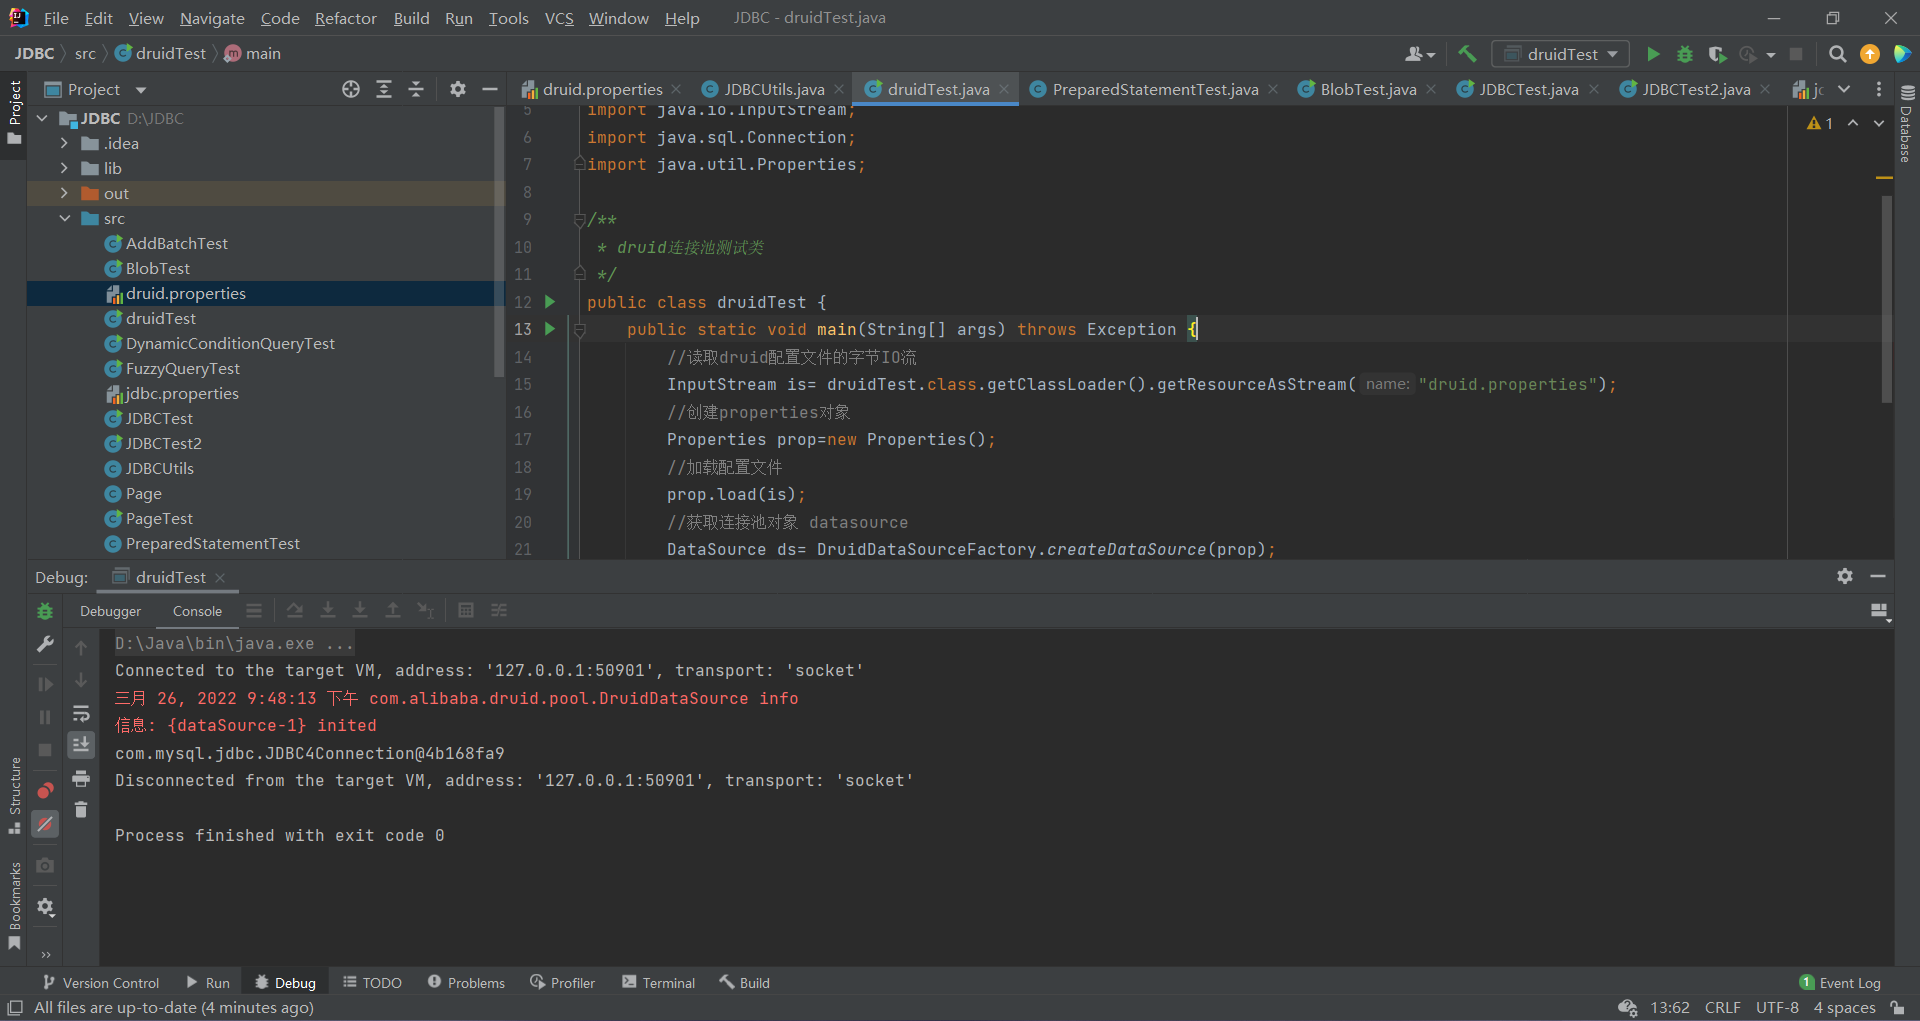Open Event Log
Screen dimensions: 1920x1021
(1840, 983)
